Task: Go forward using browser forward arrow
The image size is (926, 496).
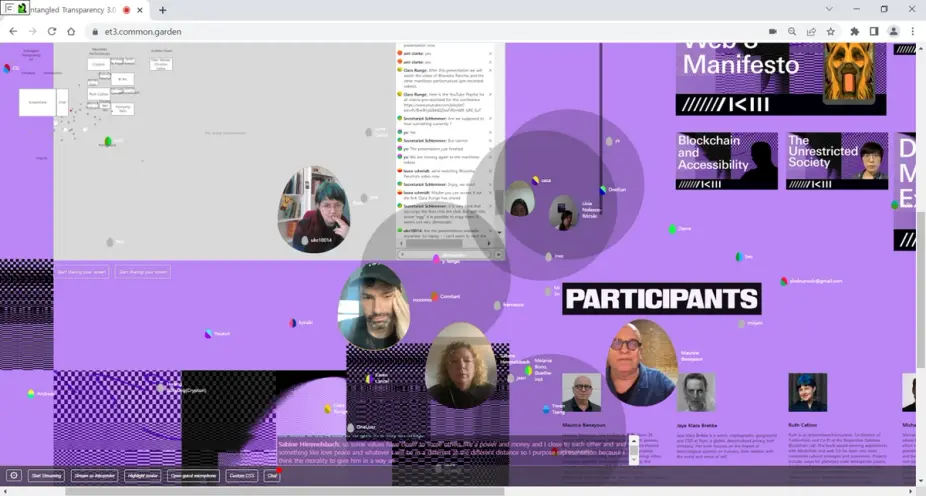Action: pyautogui.click(x=32, y=31)
